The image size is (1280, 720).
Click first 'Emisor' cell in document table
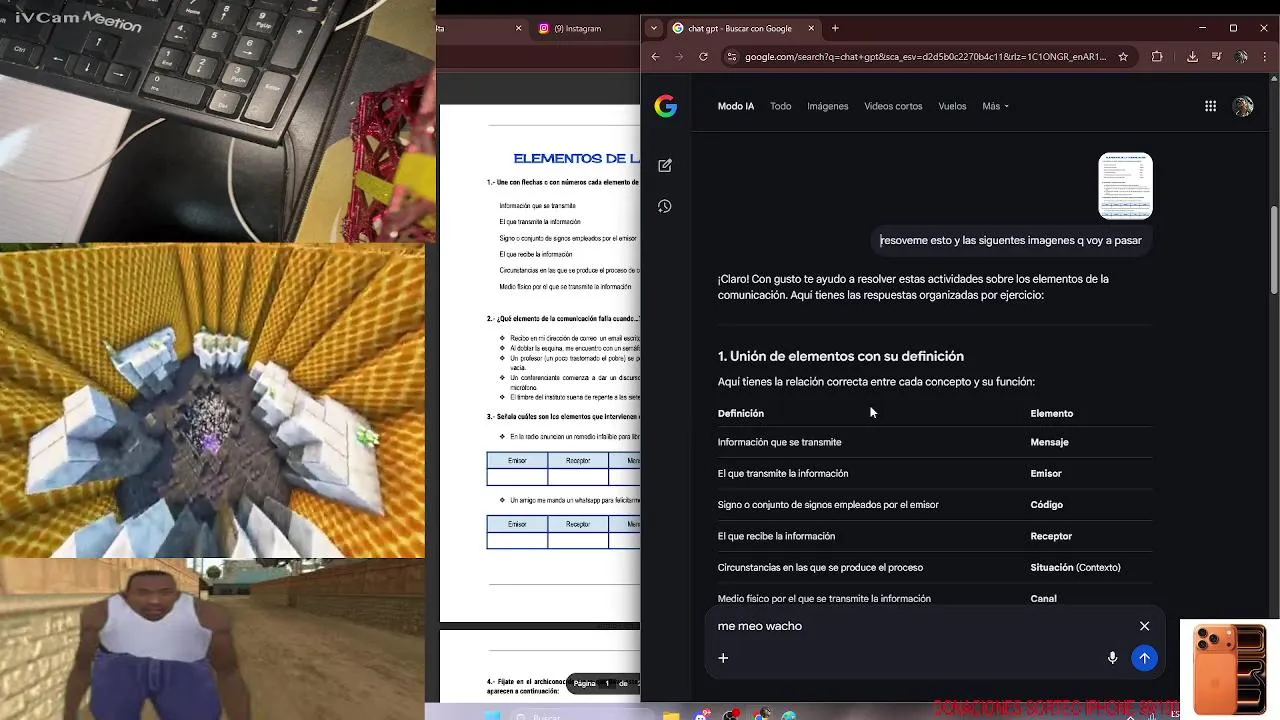[x=517, y=460]
